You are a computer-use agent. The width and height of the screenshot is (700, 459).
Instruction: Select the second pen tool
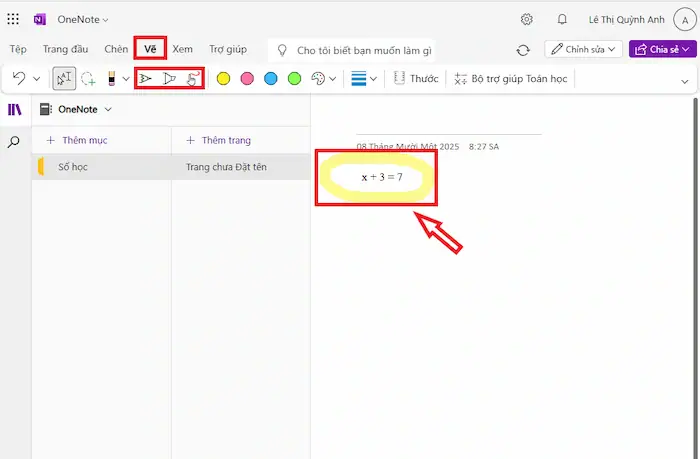[x=169, y=78]
